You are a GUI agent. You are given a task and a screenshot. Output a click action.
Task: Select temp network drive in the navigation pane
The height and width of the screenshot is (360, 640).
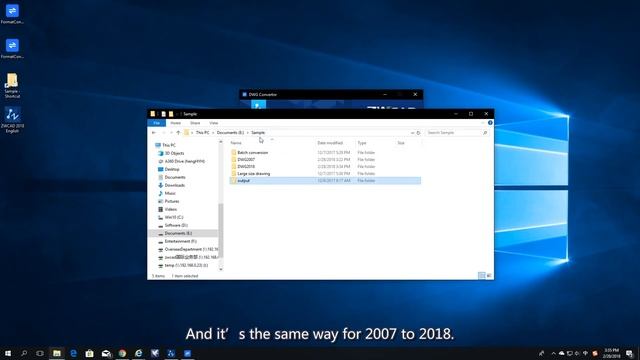point(186,265)
